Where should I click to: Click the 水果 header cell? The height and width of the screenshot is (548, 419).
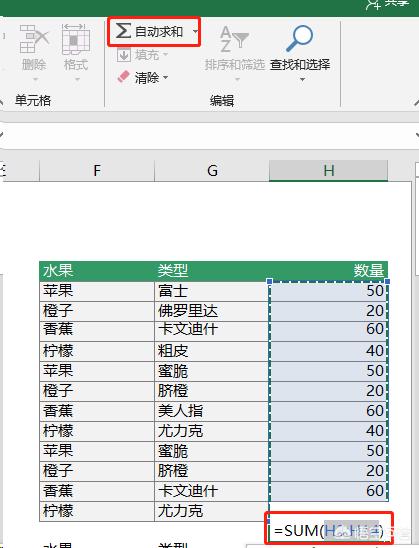[97, 271]
